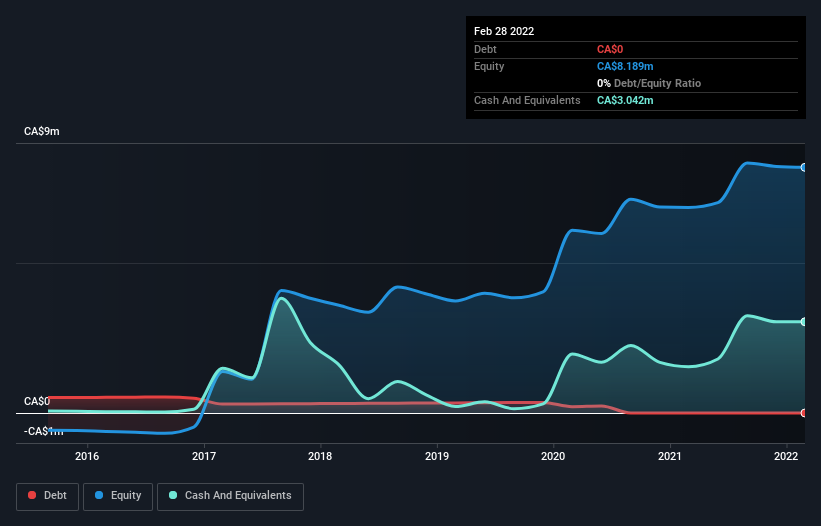Click the Cash And Equivalents tooltip row label

(527, 100)
